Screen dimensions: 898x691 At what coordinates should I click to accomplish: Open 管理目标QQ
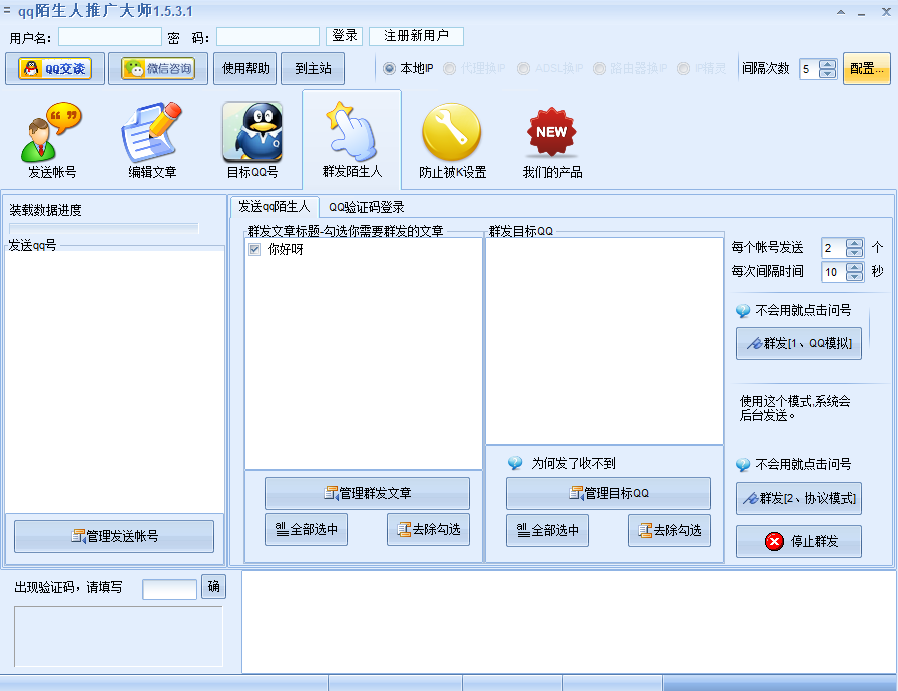(x=608, y=493)
